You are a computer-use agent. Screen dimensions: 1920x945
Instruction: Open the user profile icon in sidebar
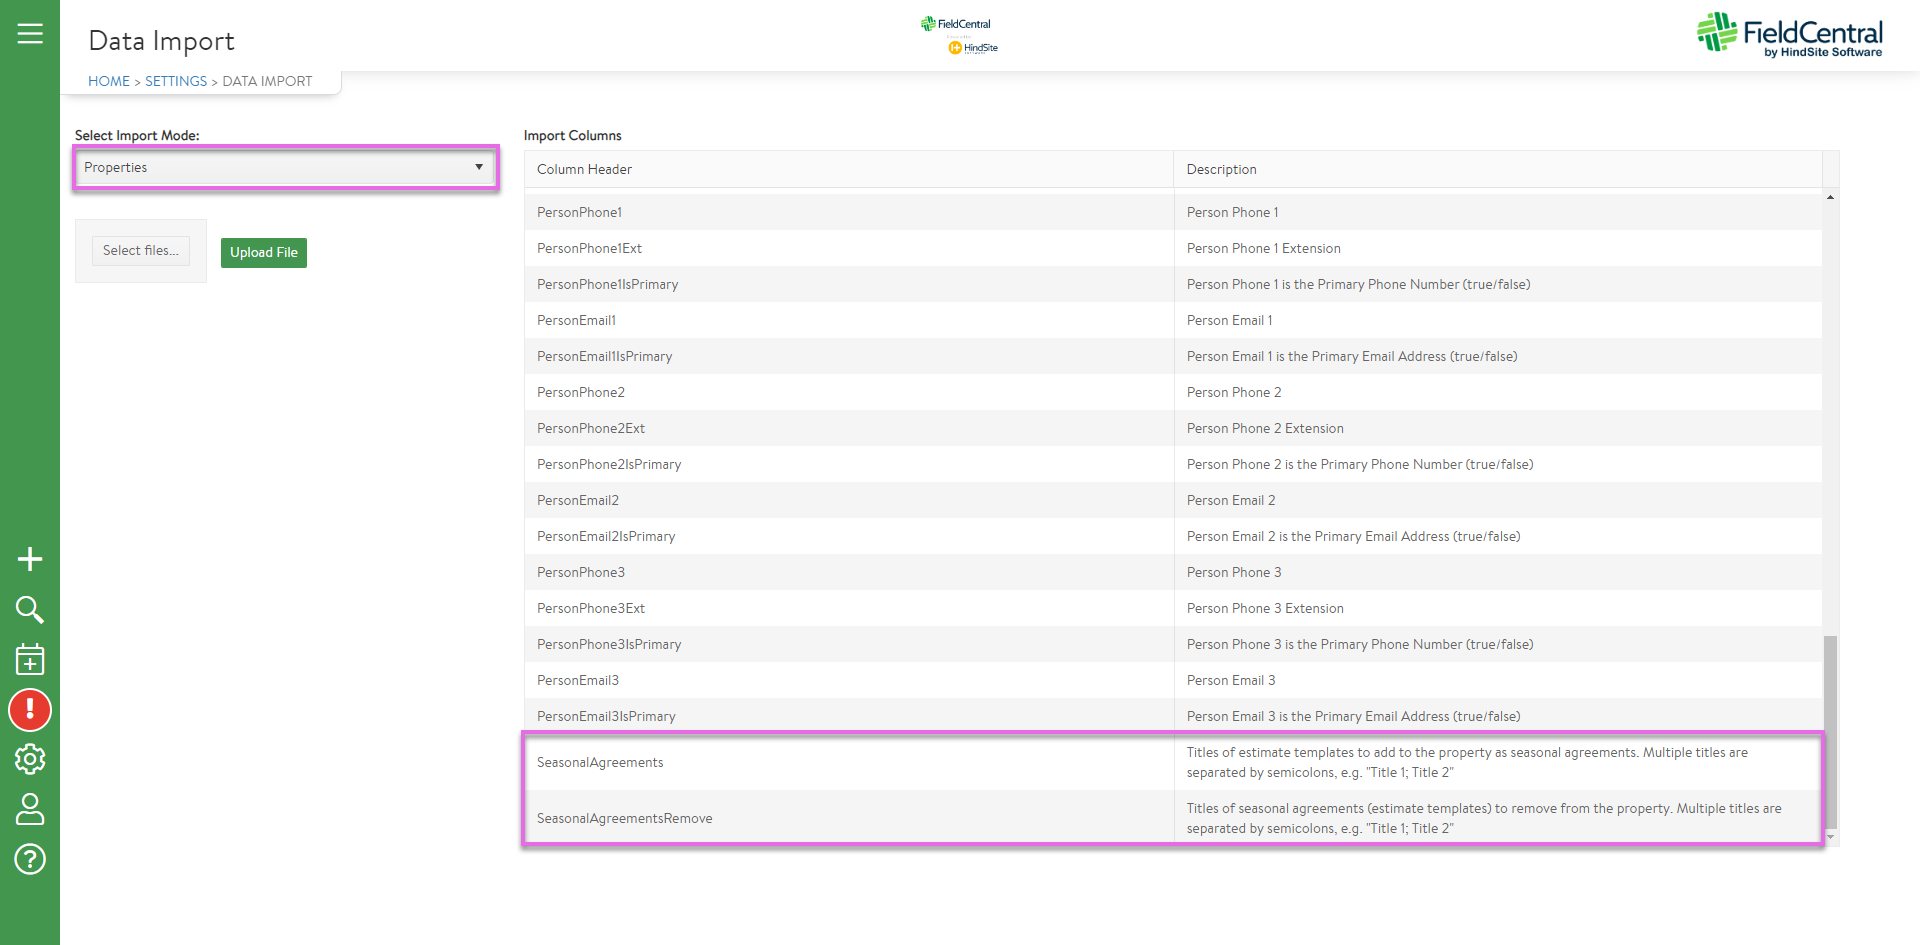tap(30, 809)
